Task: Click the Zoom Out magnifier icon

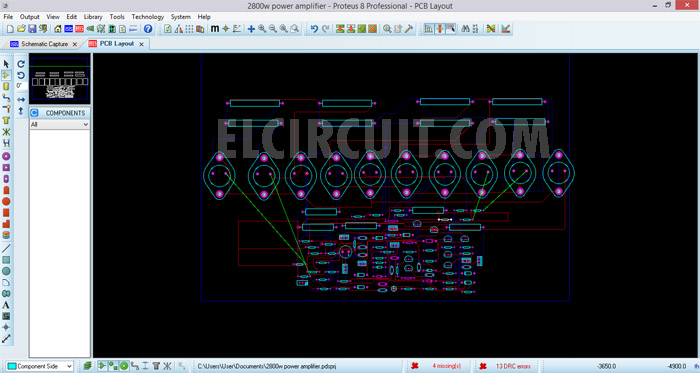Action: click(273, 29)
